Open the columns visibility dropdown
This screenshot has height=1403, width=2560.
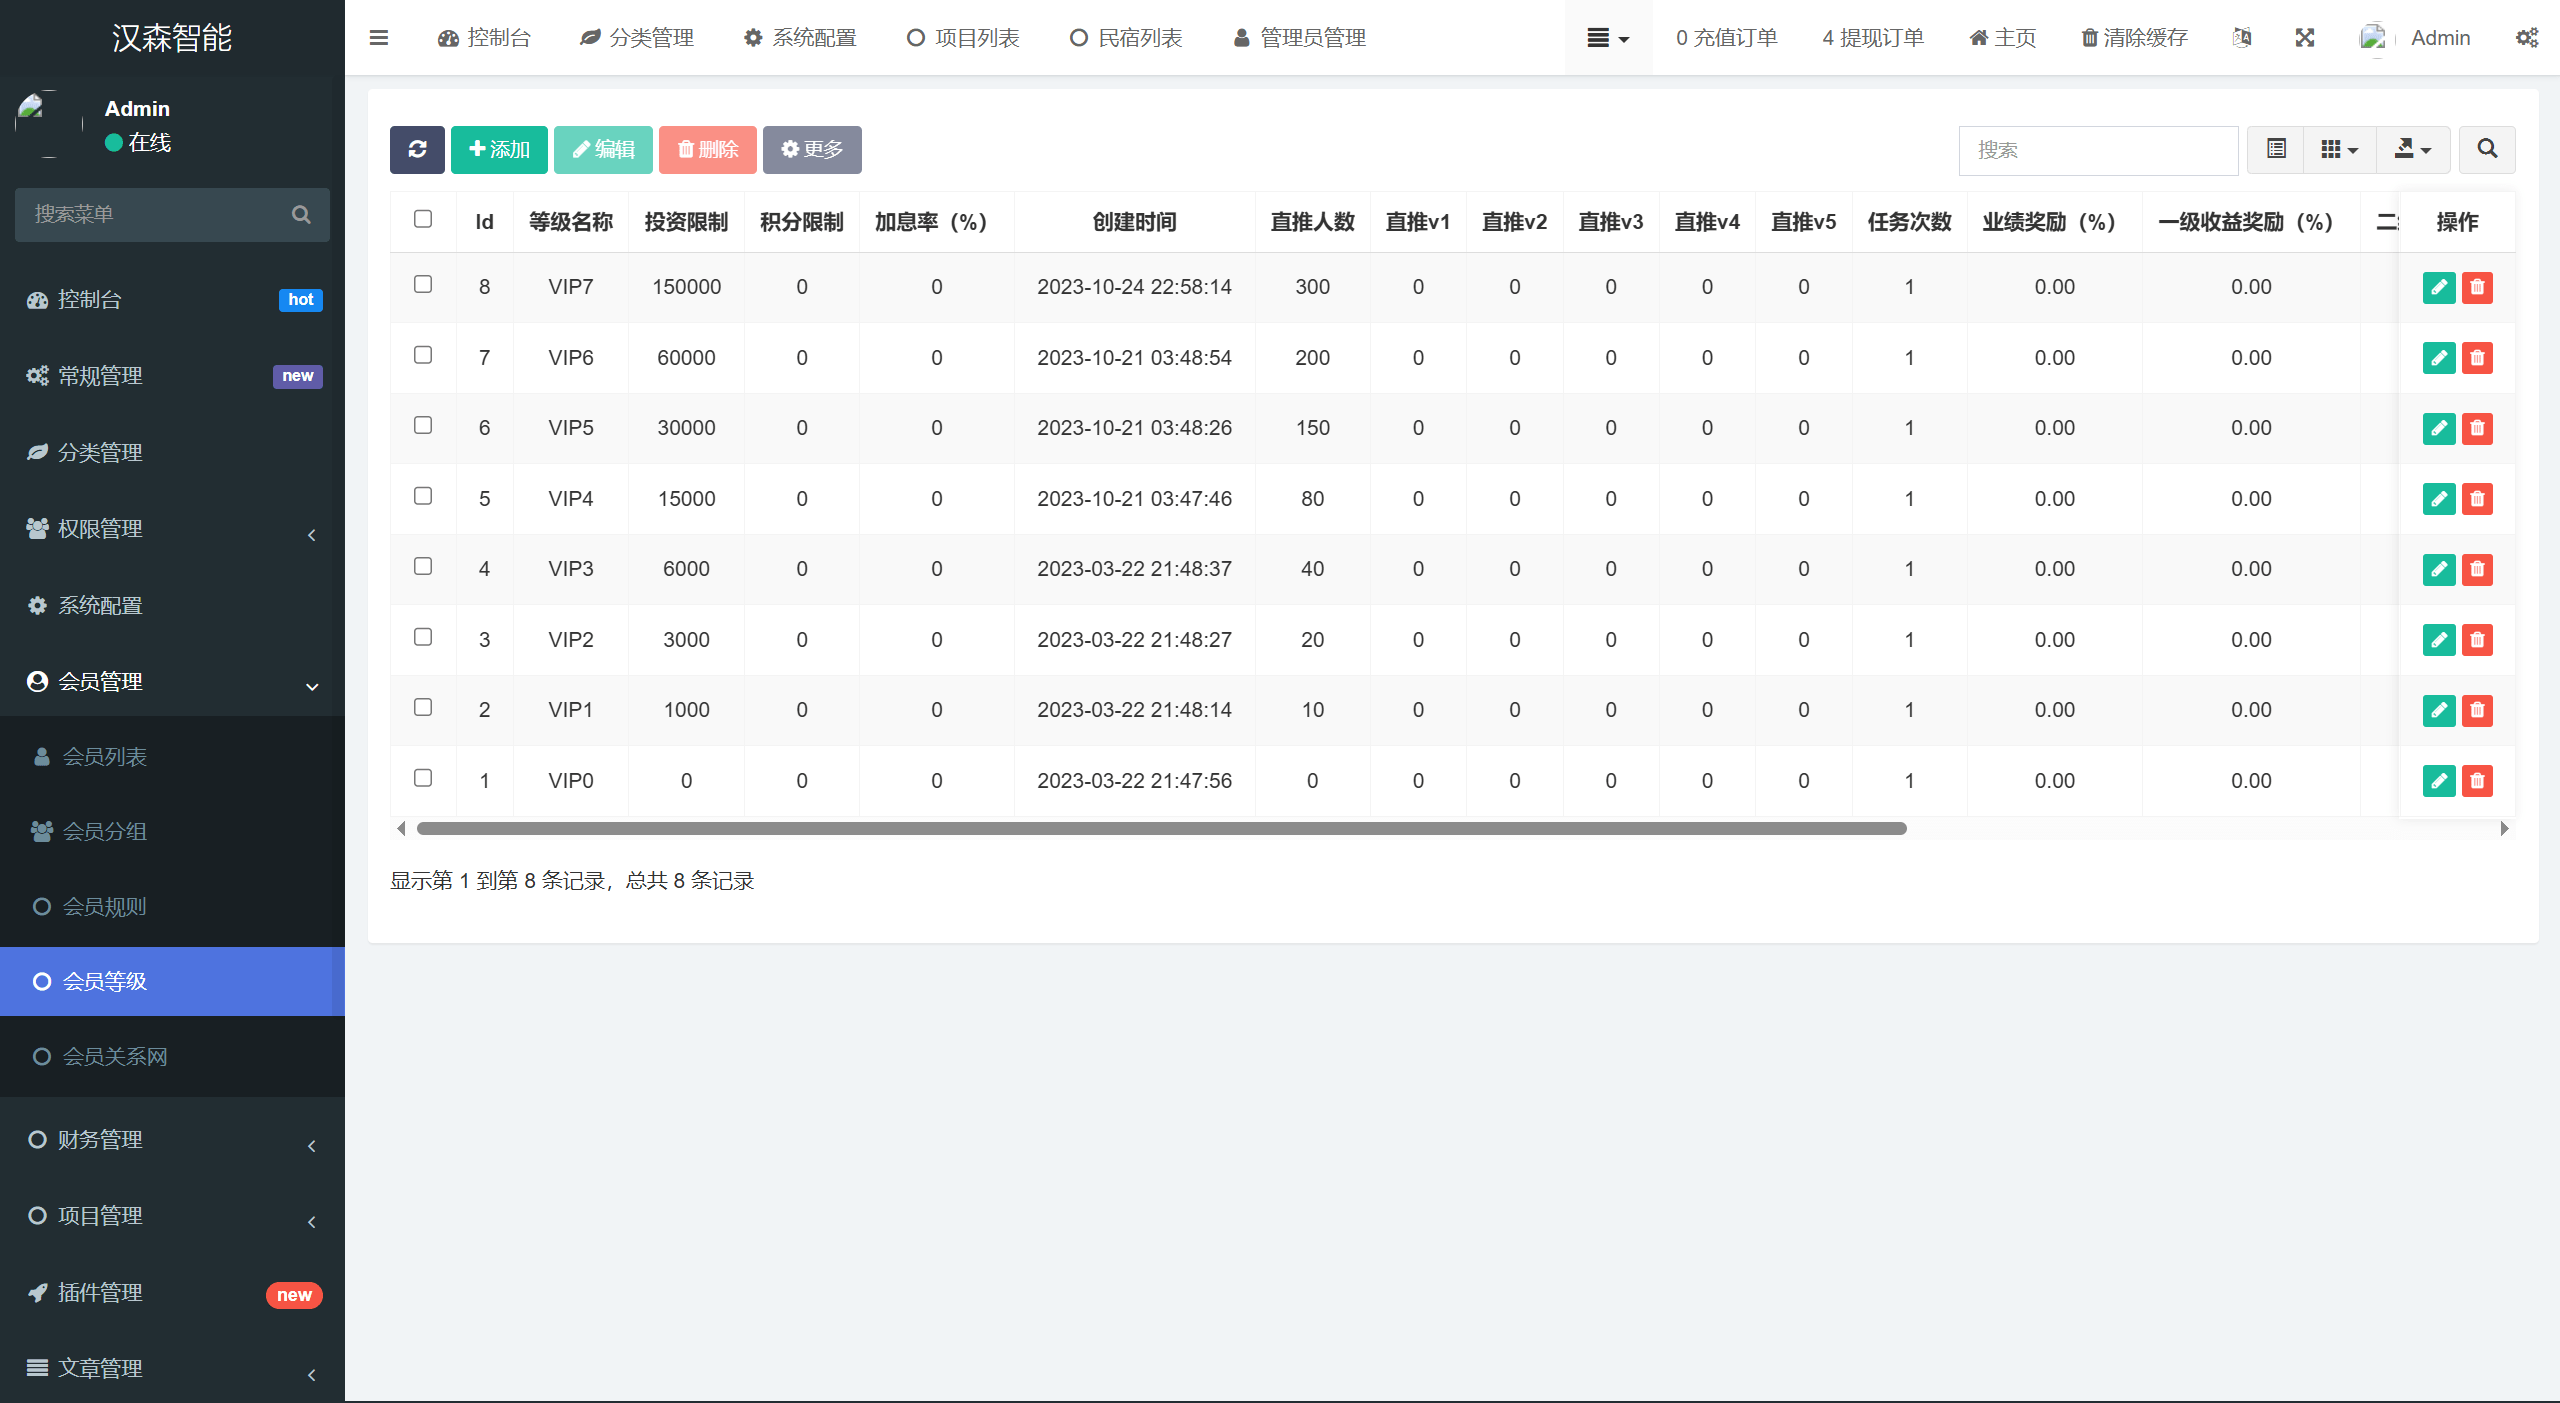point(2339,150)
